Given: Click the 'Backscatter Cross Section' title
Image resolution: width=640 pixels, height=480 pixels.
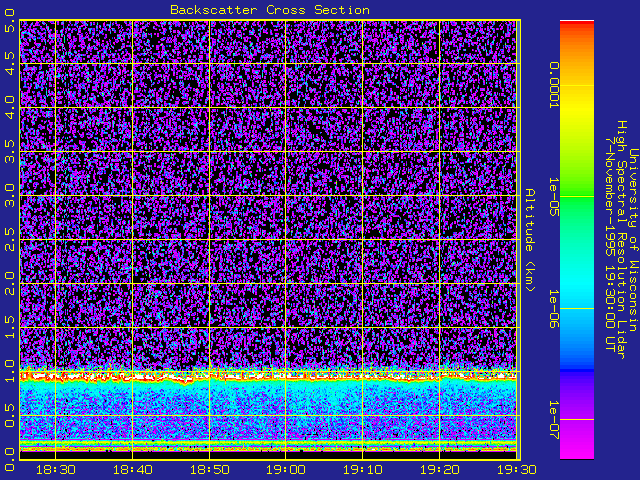Looking at the screenshot, I should tap(270, 10).
